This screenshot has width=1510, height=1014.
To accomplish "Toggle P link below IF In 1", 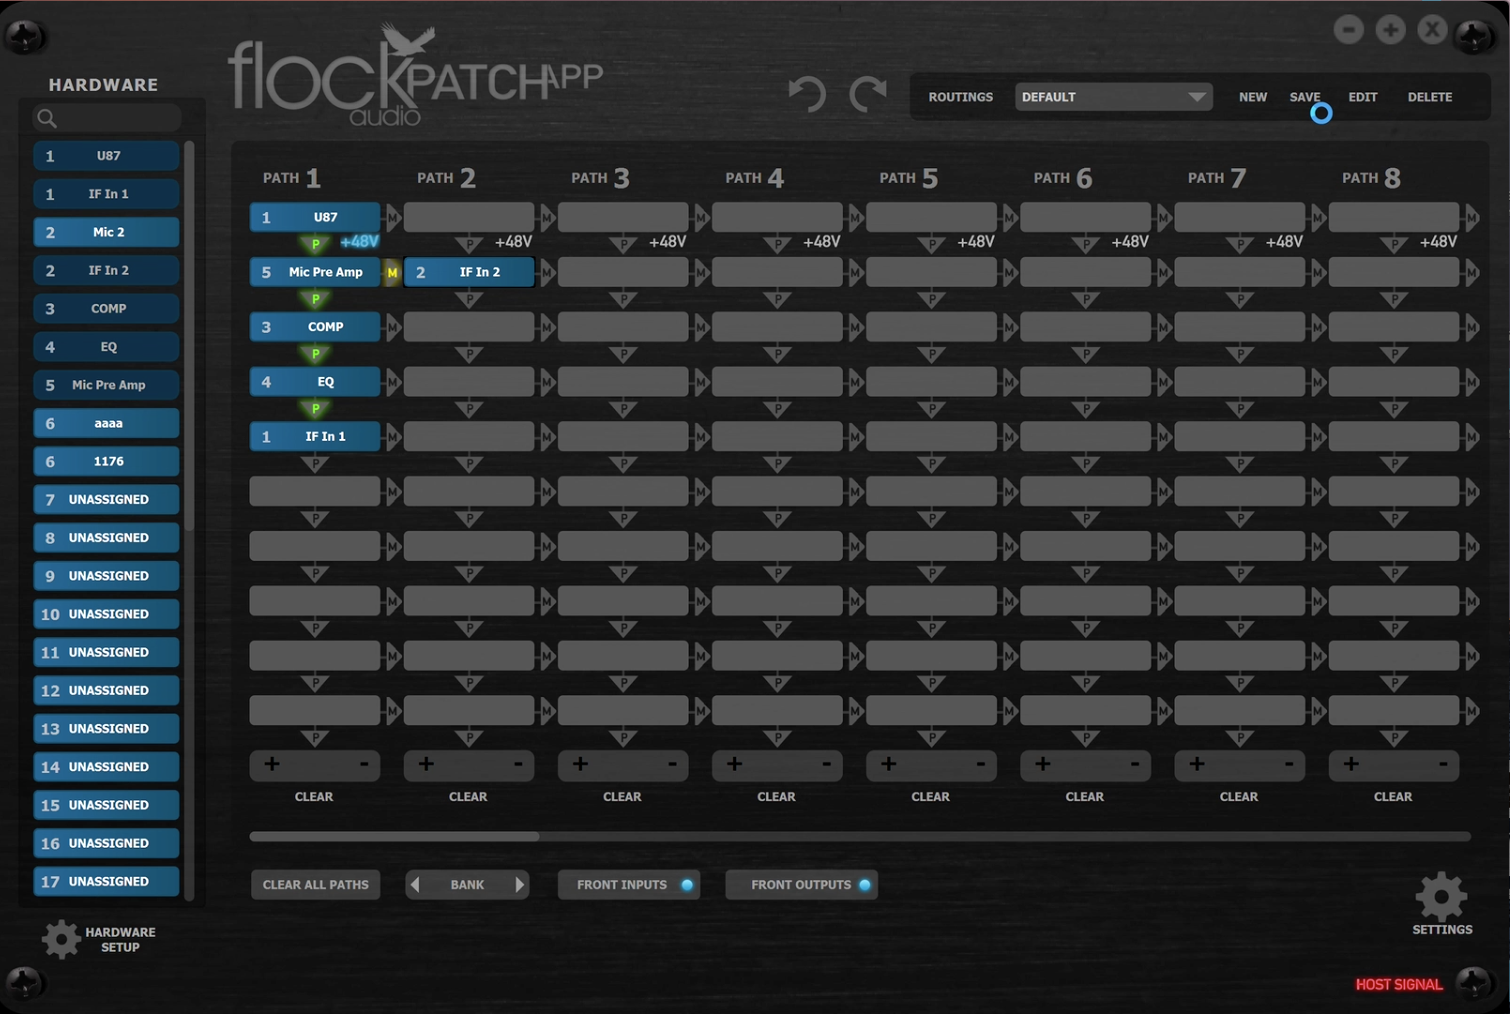I will (315, 463).
